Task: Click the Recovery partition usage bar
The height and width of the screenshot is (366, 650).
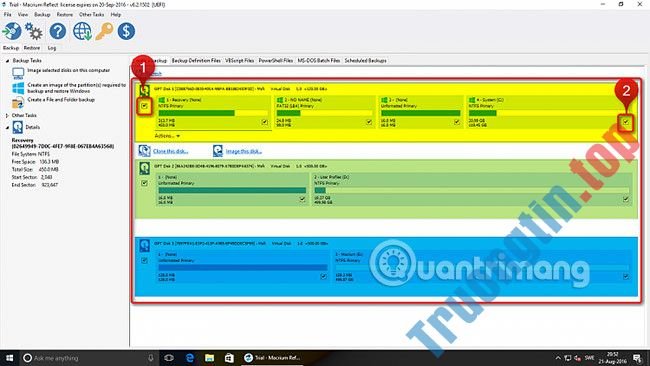Action: tap(213, 113)
